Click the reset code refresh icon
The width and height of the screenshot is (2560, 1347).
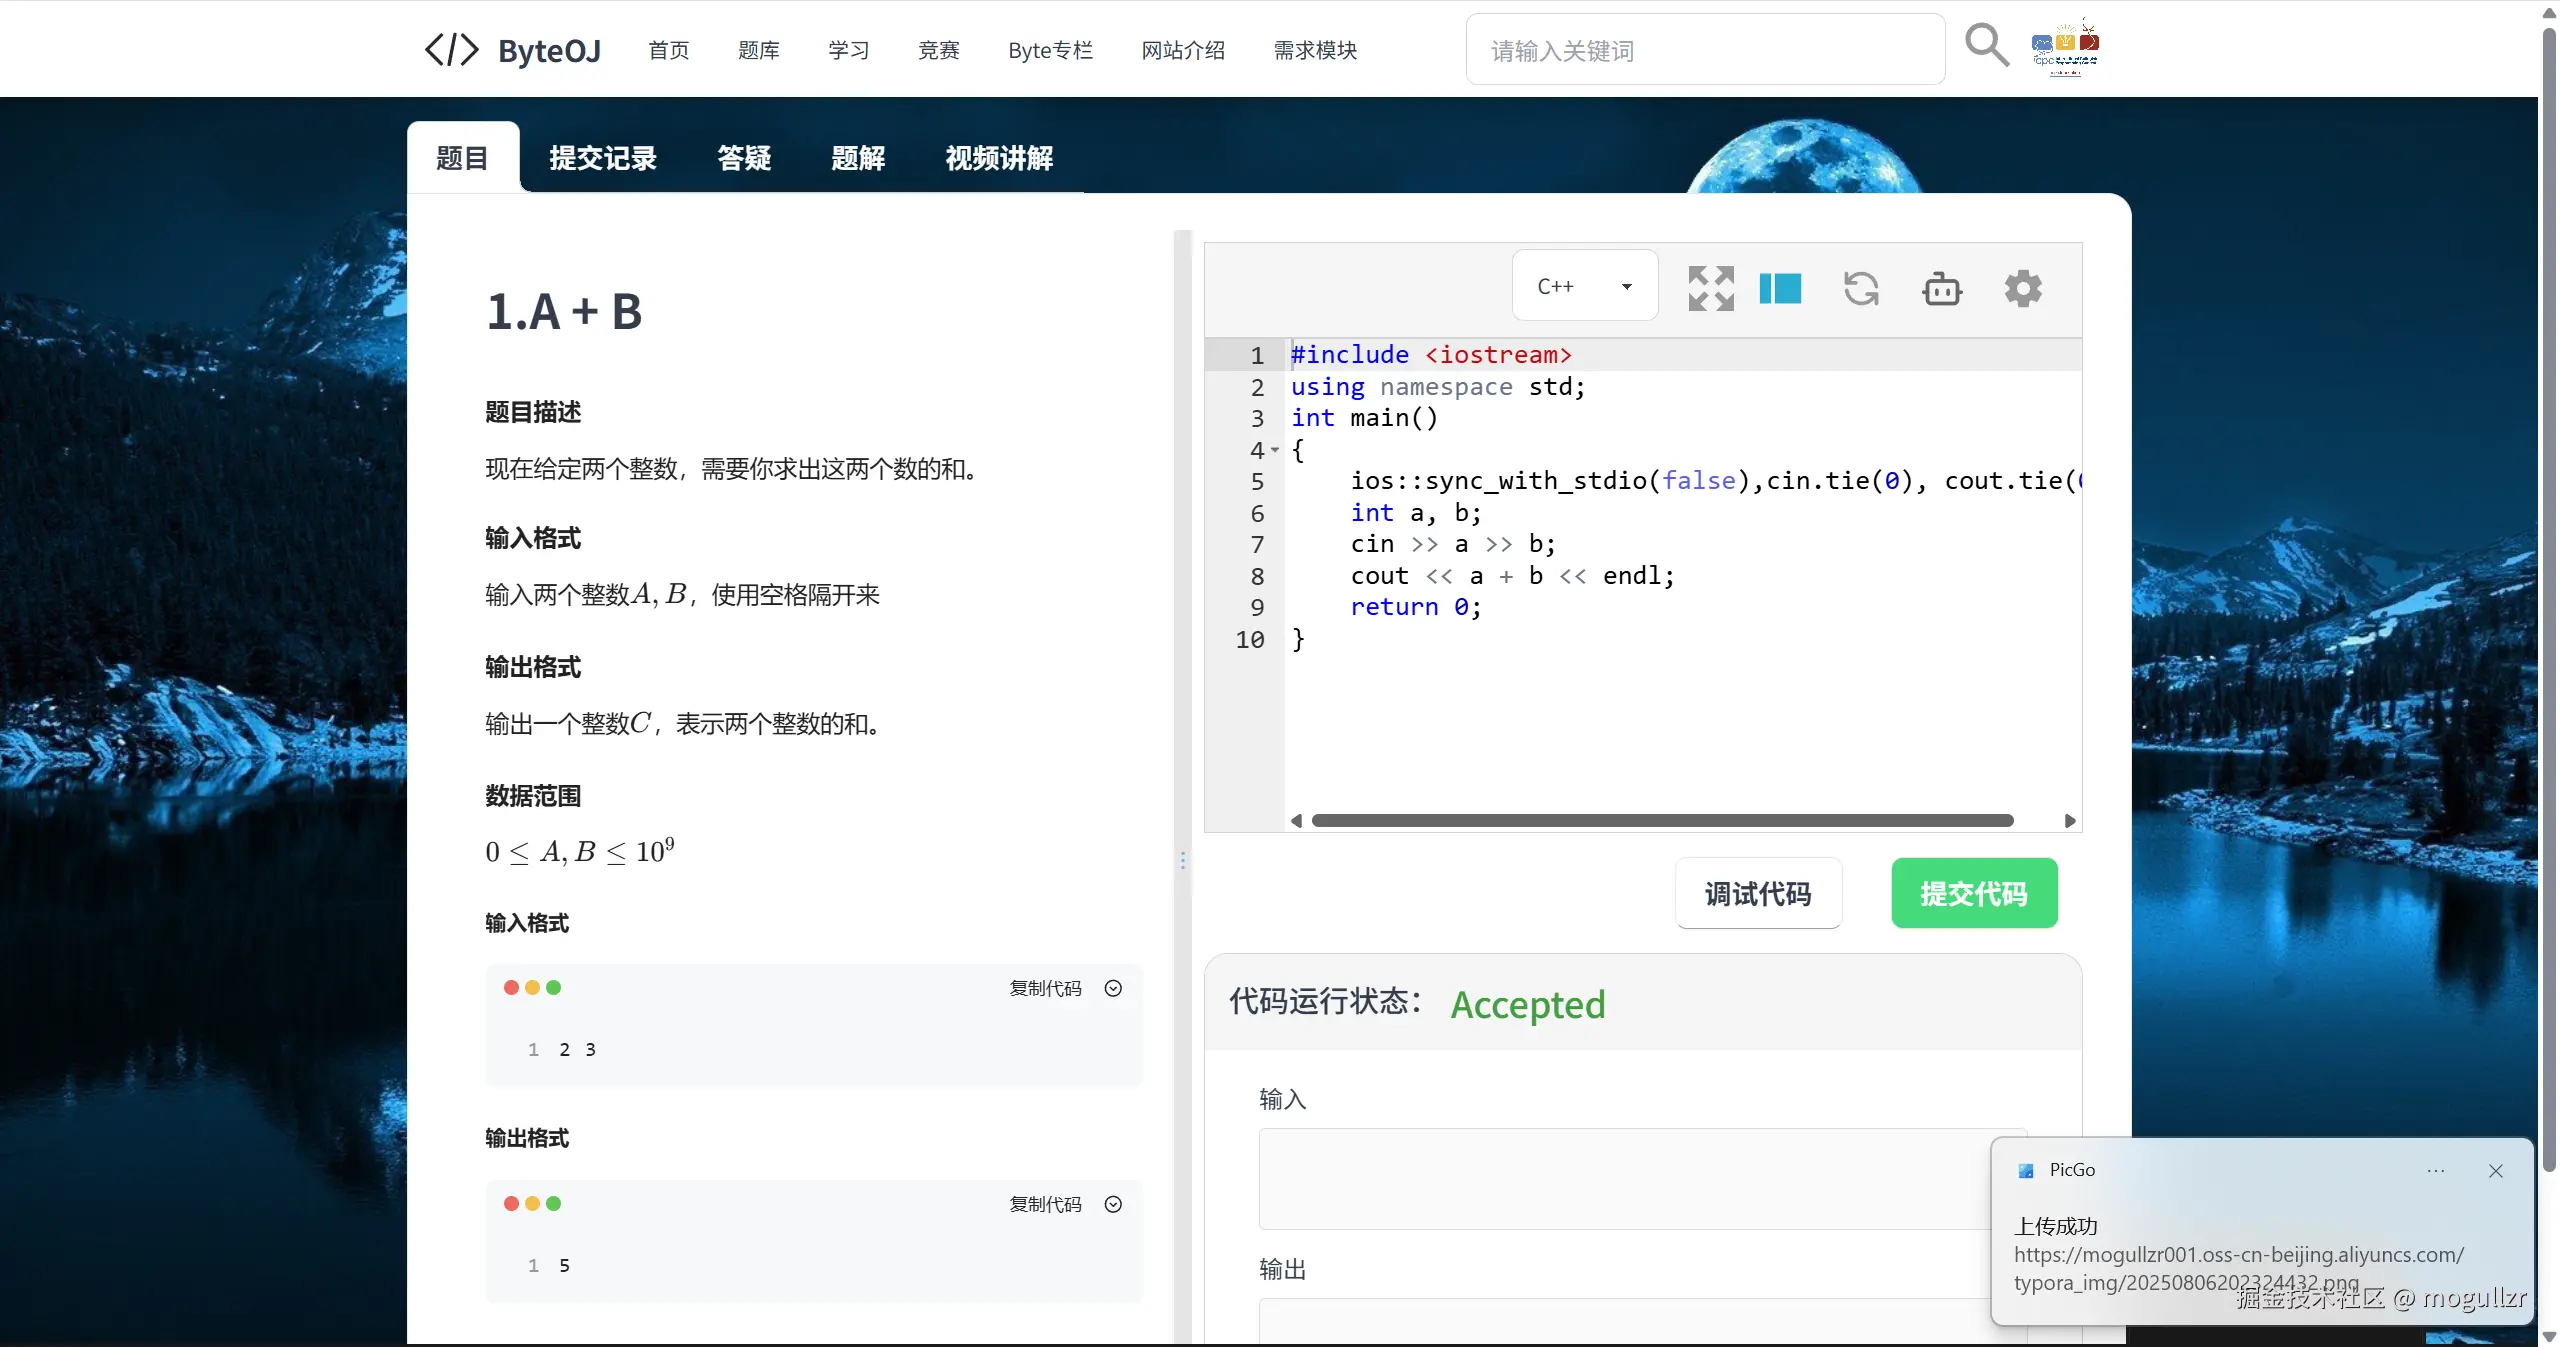[1861, 288]
